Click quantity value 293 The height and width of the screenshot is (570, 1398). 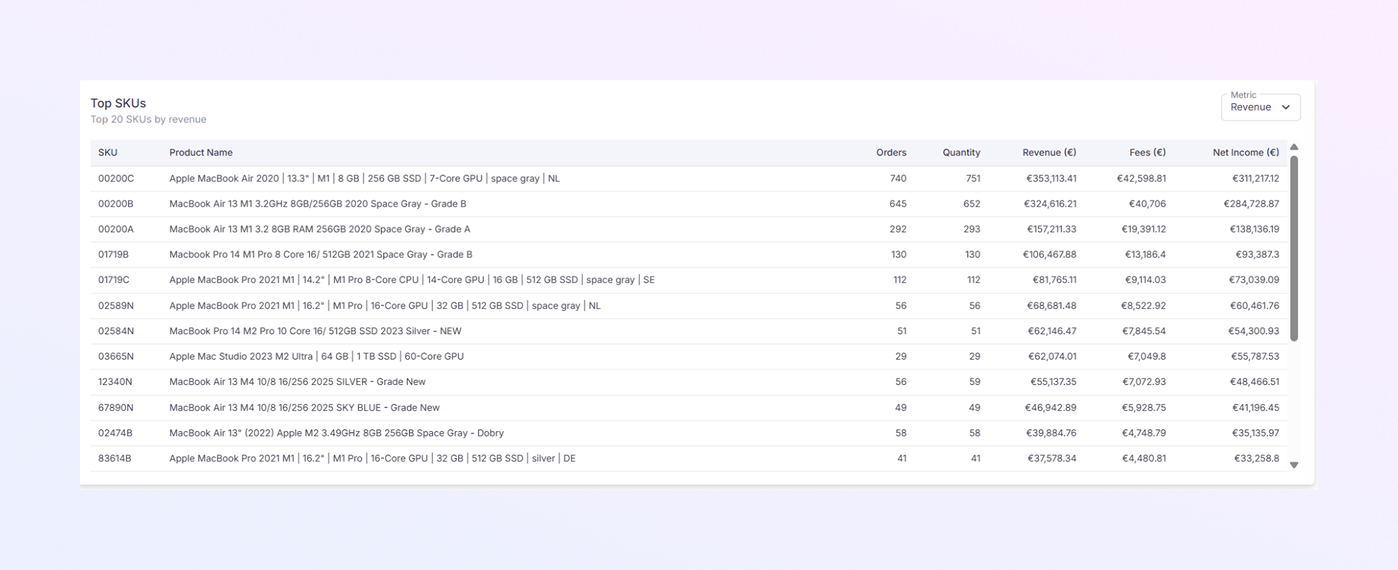(972, 230)
